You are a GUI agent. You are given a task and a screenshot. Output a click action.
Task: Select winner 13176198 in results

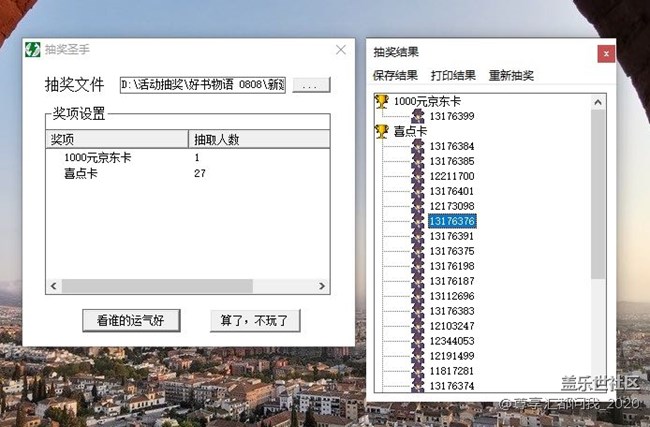[452, 266]
